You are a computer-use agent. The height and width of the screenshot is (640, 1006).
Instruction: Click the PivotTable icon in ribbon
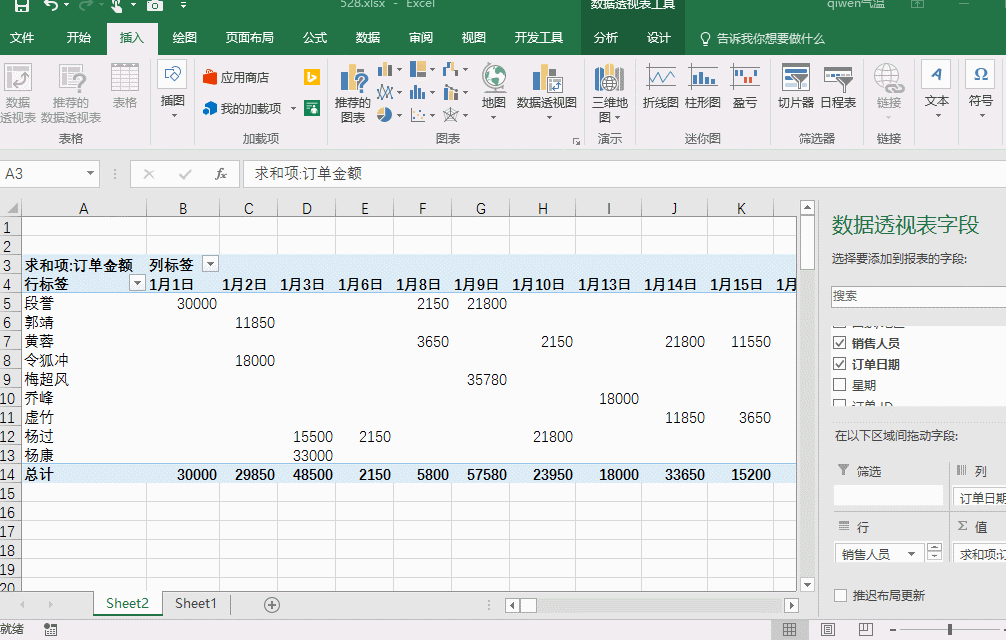18,92
